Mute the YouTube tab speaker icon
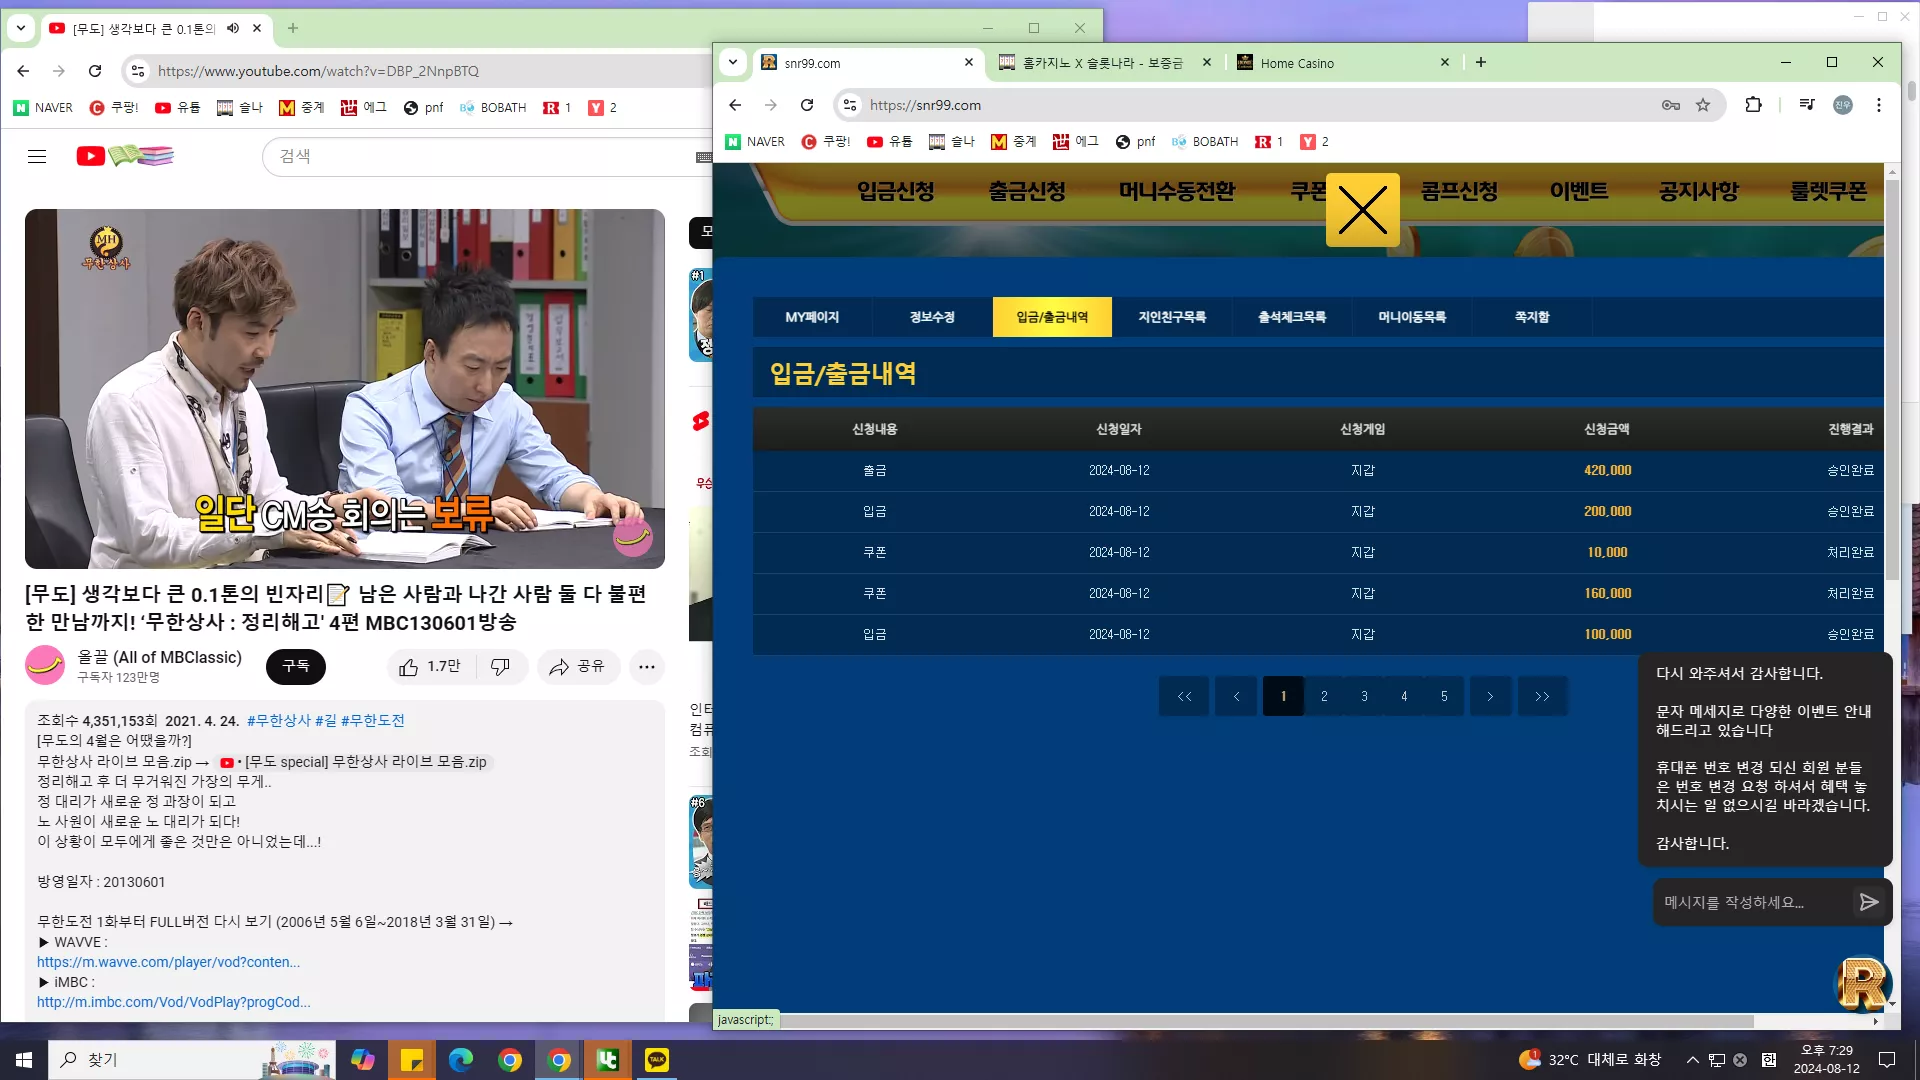This screenshot has height=1080, width=1920. click(x=233, y=28)
